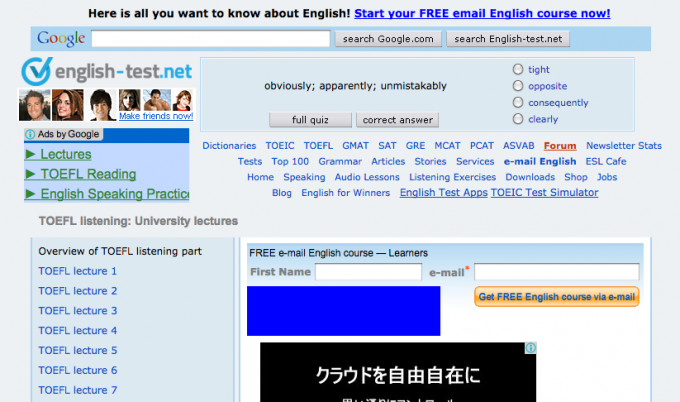Click the AdChoices icon on Japanese ad

click(531, 348)
